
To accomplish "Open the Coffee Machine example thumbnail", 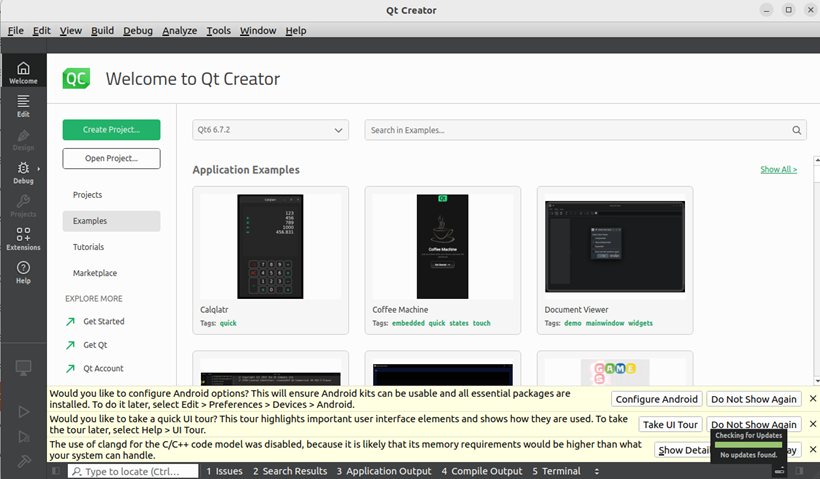I will coord(442,246).
